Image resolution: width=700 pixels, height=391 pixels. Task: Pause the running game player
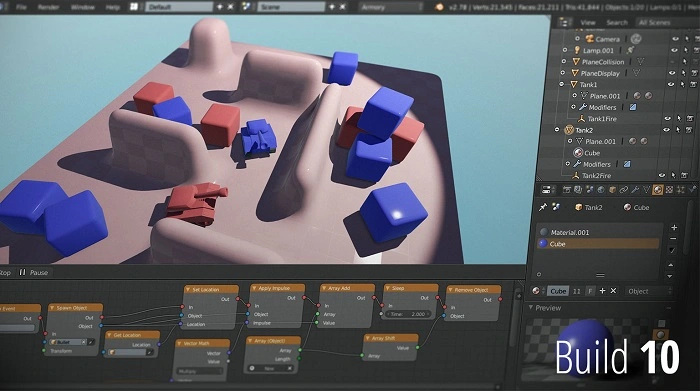(x=34, y=272)
